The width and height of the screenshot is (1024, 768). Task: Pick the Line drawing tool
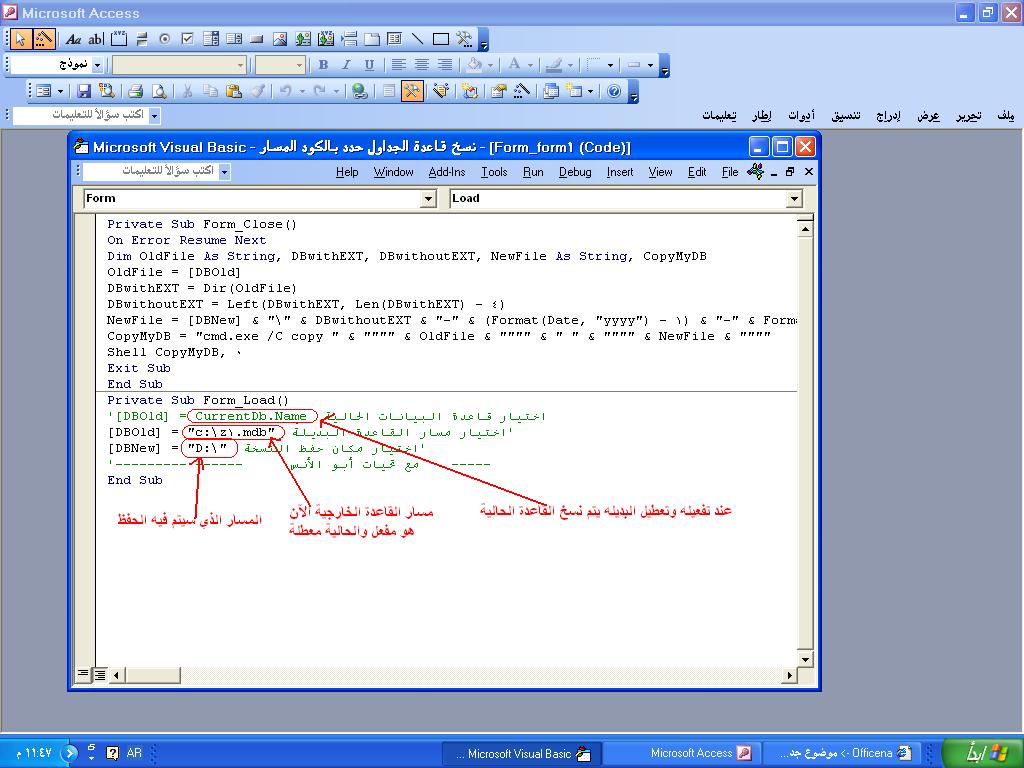tap(418, 39)
